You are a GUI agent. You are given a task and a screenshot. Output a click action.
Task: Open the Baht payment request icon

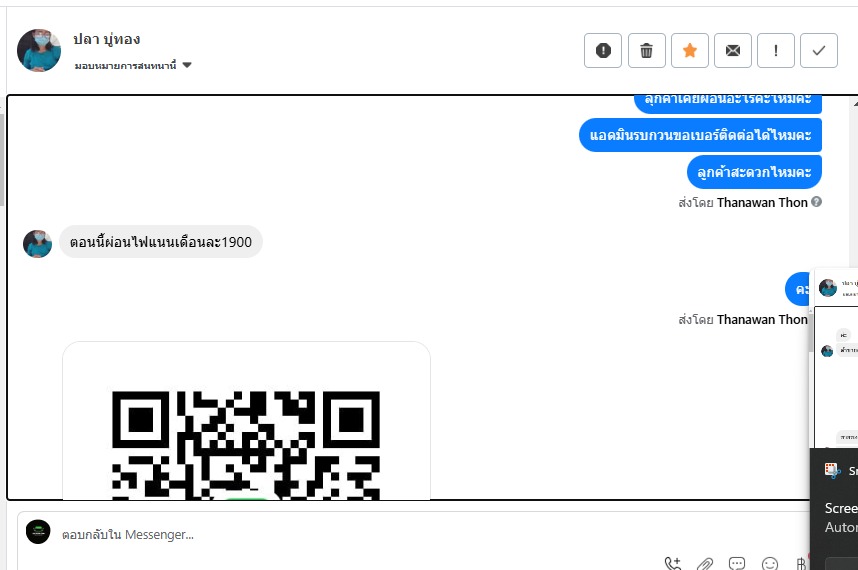801,563
